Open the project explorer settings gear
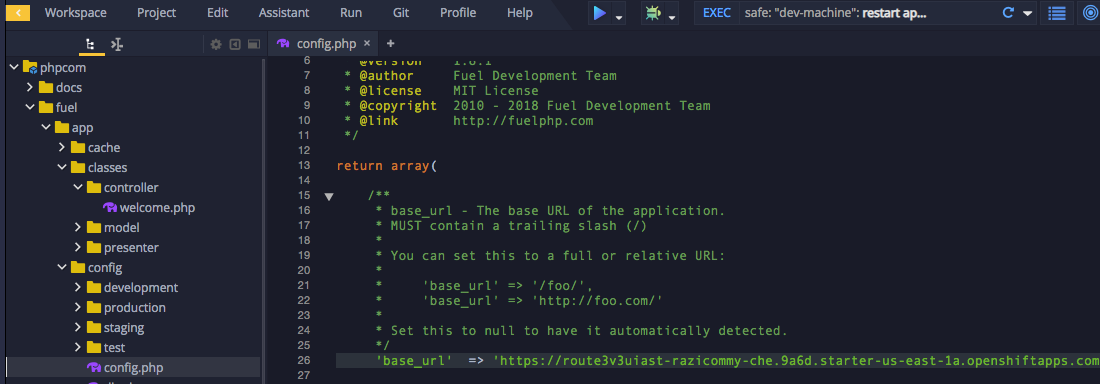The image size is (1100, 384). [216, 44]
